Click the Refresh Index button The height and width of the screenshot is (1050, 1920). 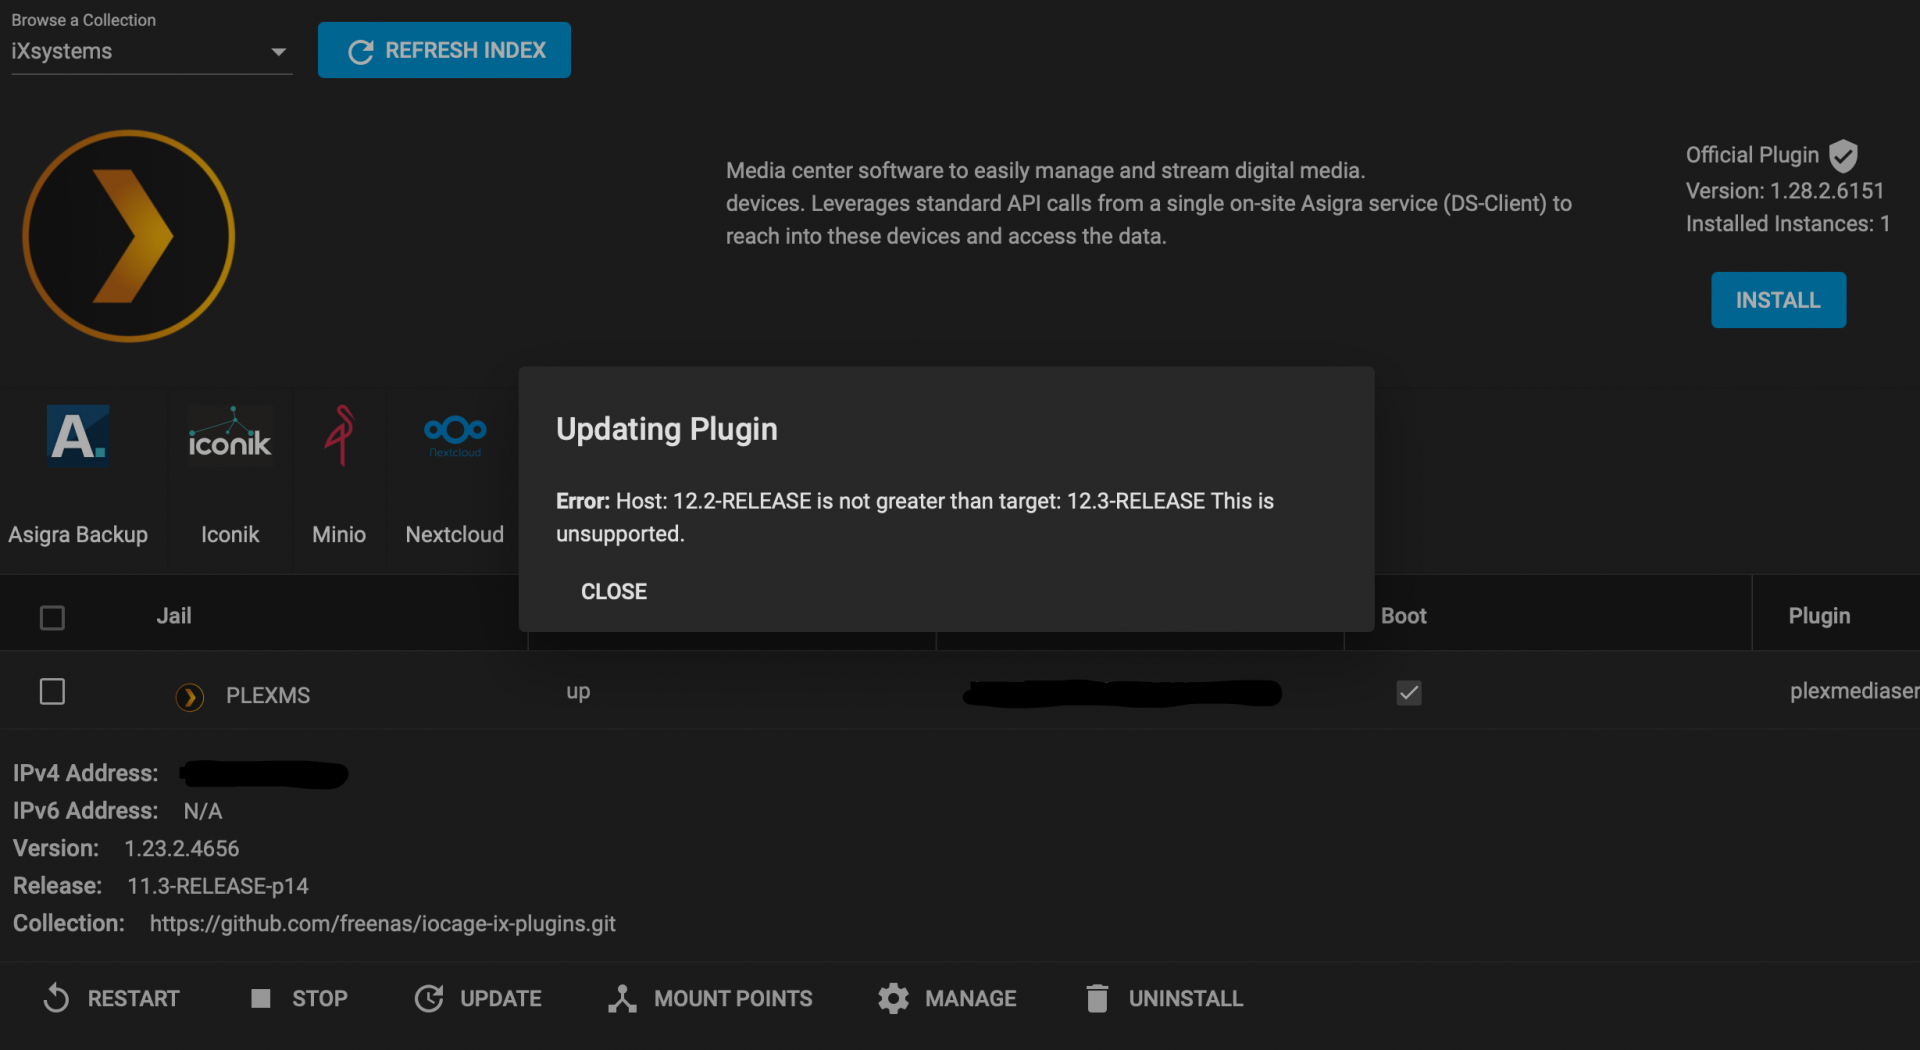444,50
